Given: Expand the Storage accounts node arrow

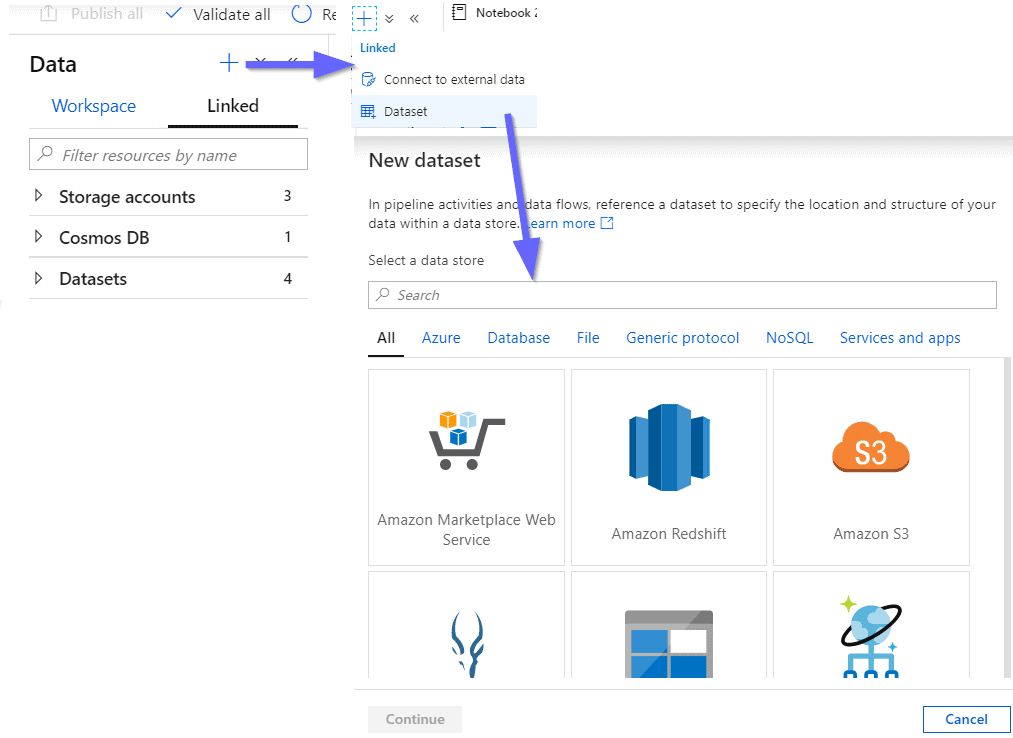Looking at the screenshot, I should tap(38, 196).
